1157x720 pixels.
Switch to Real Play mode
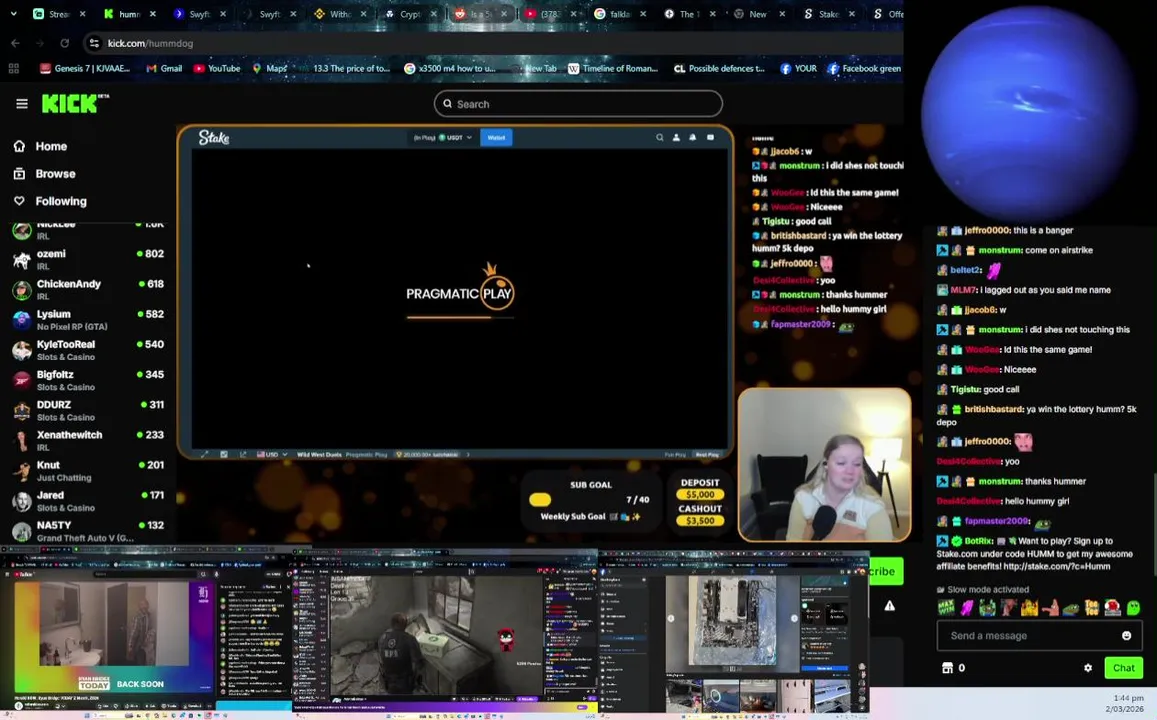(x=707, y=454)
